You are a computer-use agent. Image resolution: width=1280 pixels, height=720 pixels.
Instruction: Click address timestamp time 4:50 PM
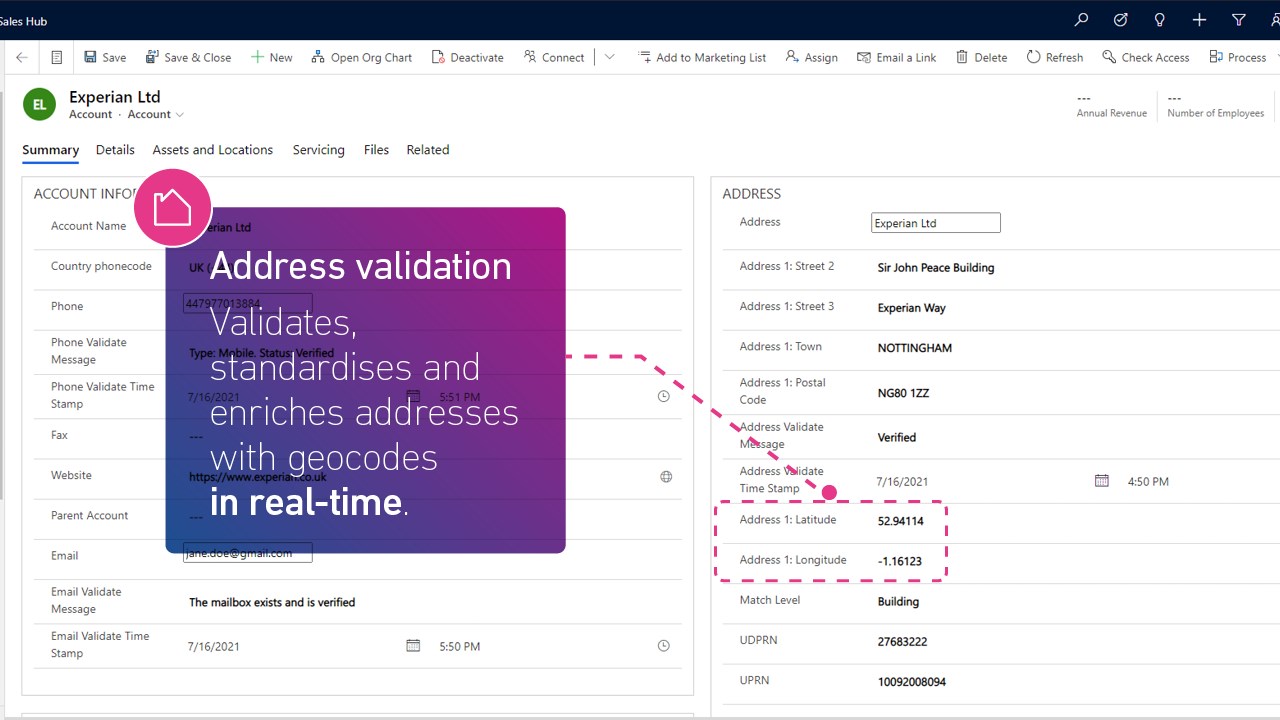click(1148, 482)
